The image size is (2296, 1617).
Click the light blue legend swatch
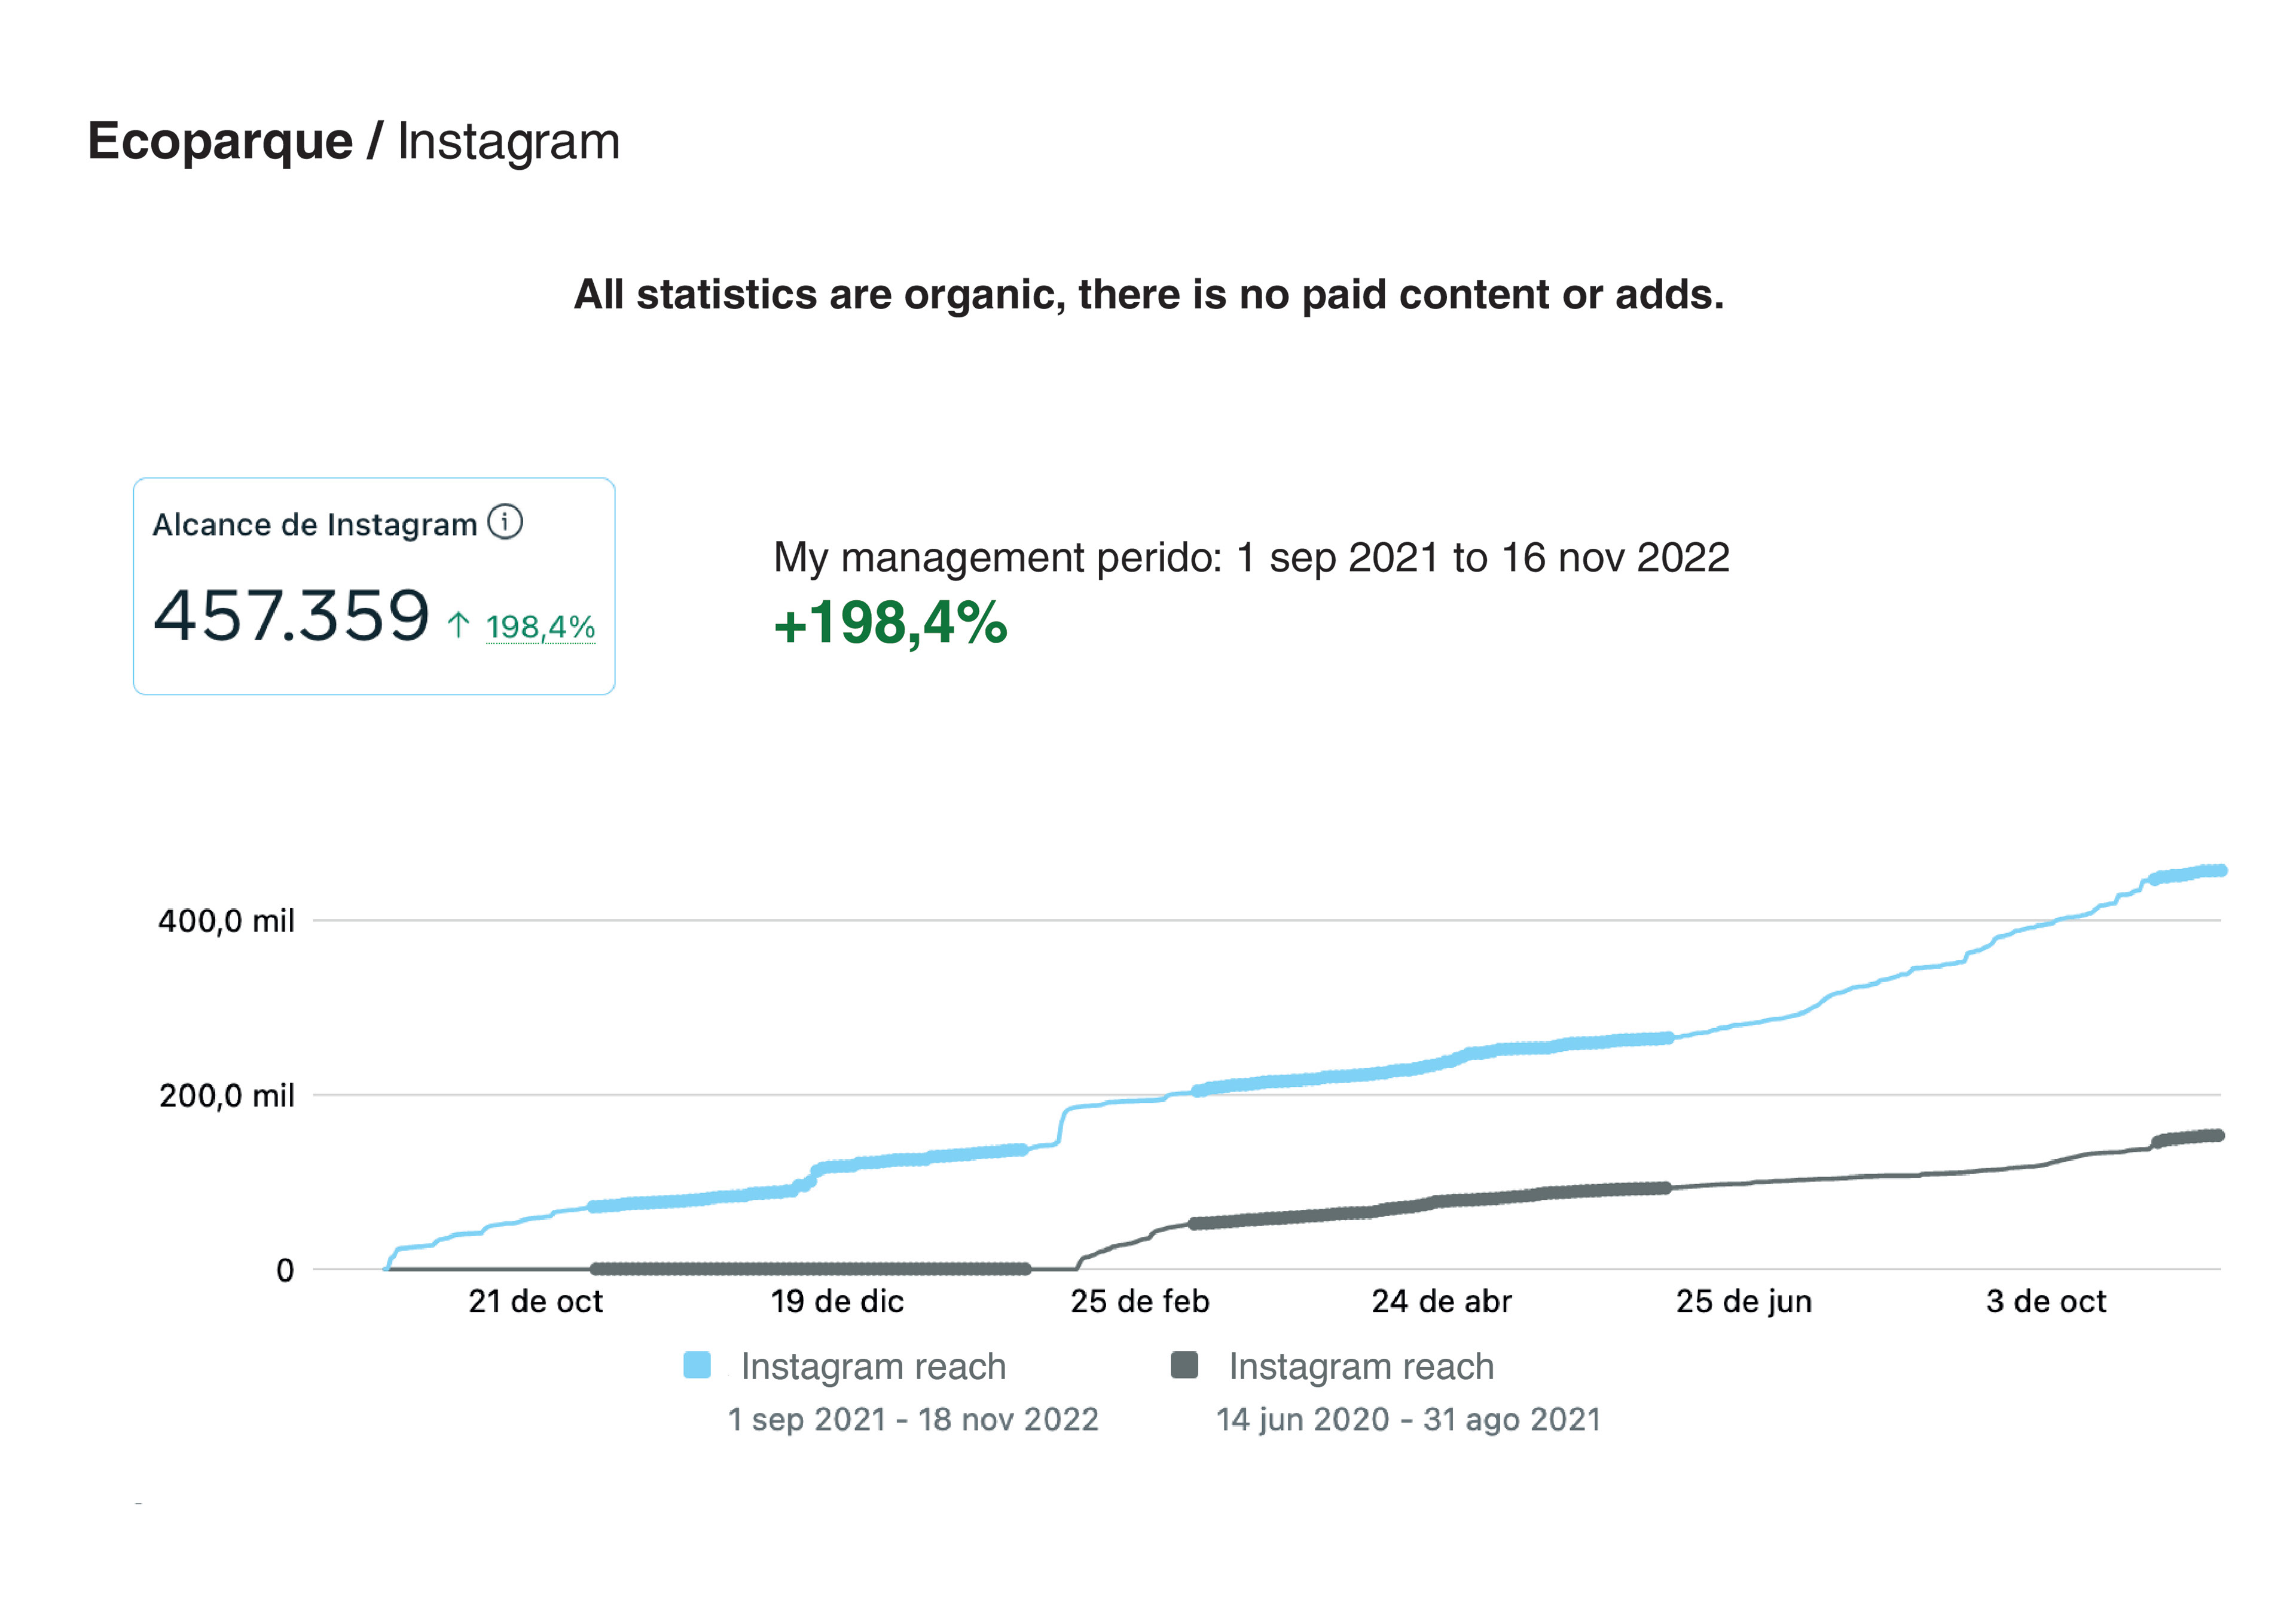pos(697,1365)
